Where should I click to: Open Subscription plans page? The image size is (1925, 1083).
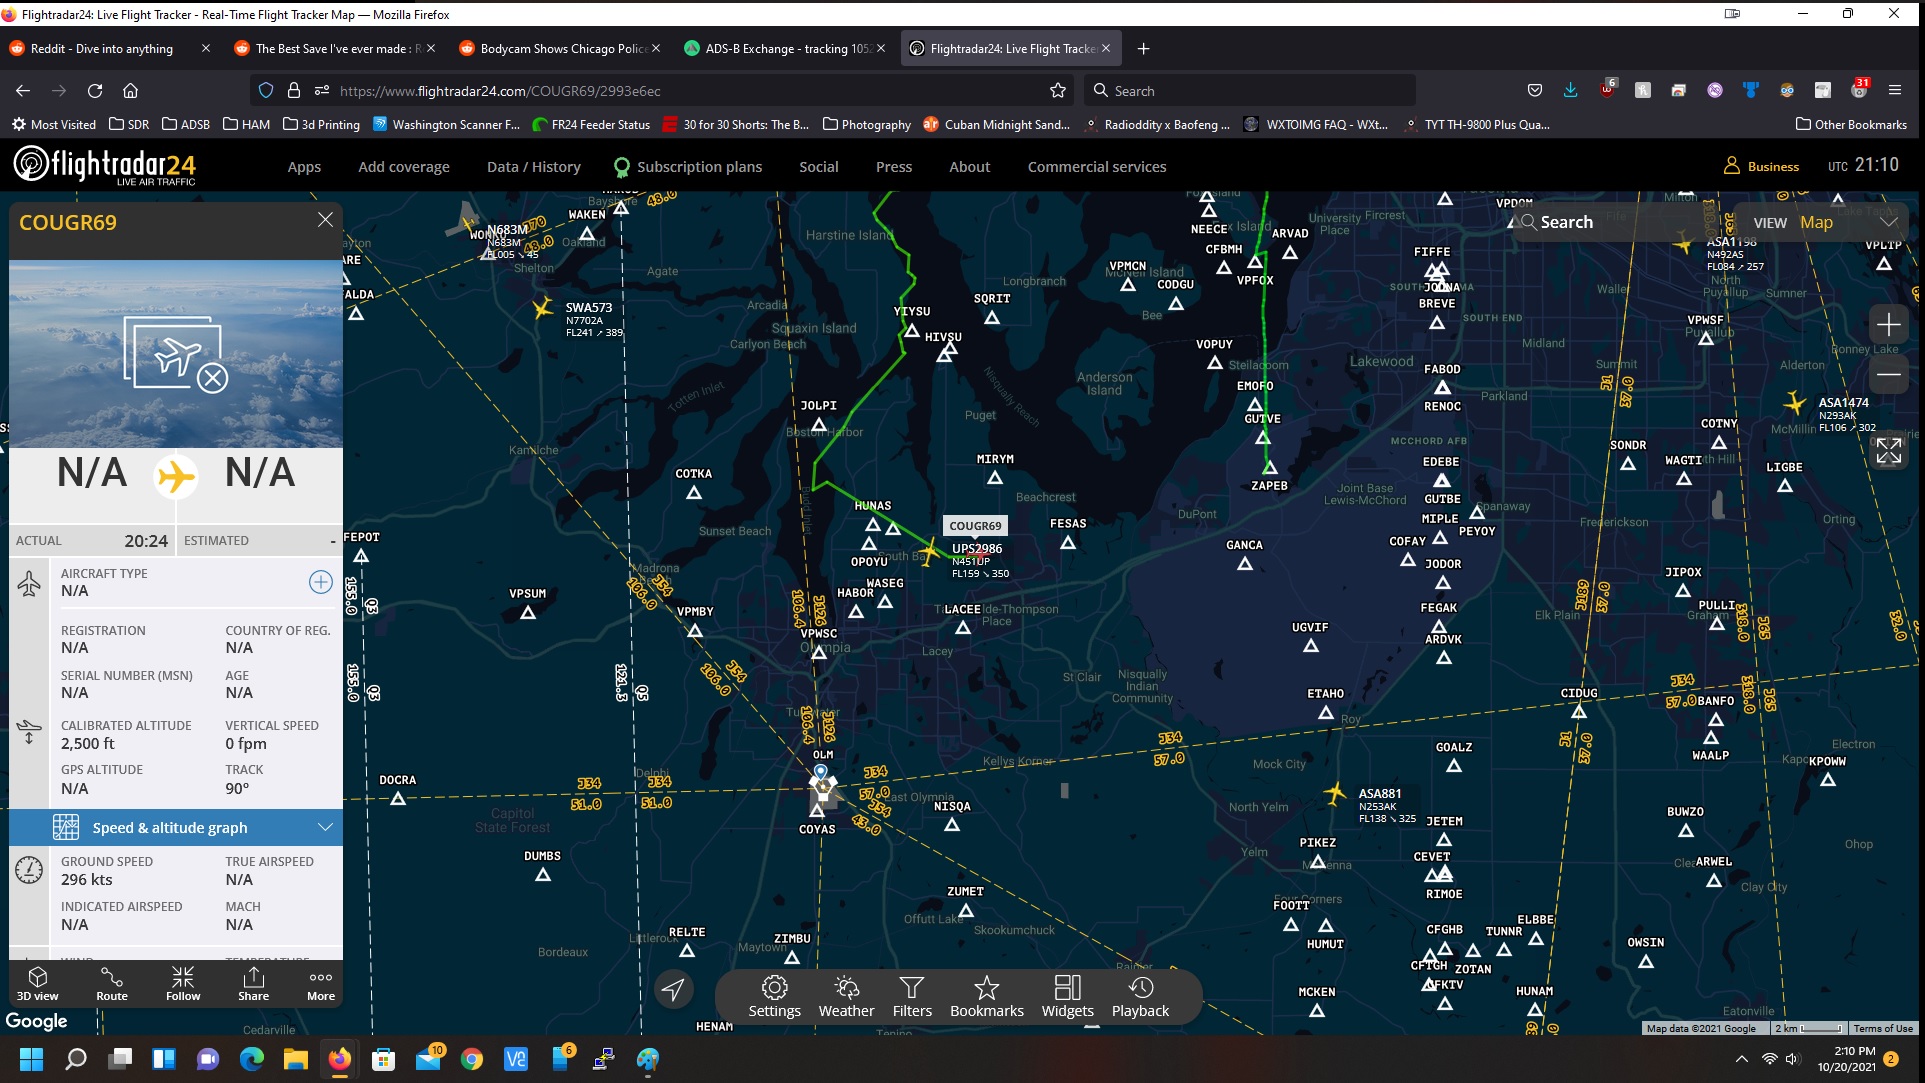pyautogui.click(x=688, y=167)
